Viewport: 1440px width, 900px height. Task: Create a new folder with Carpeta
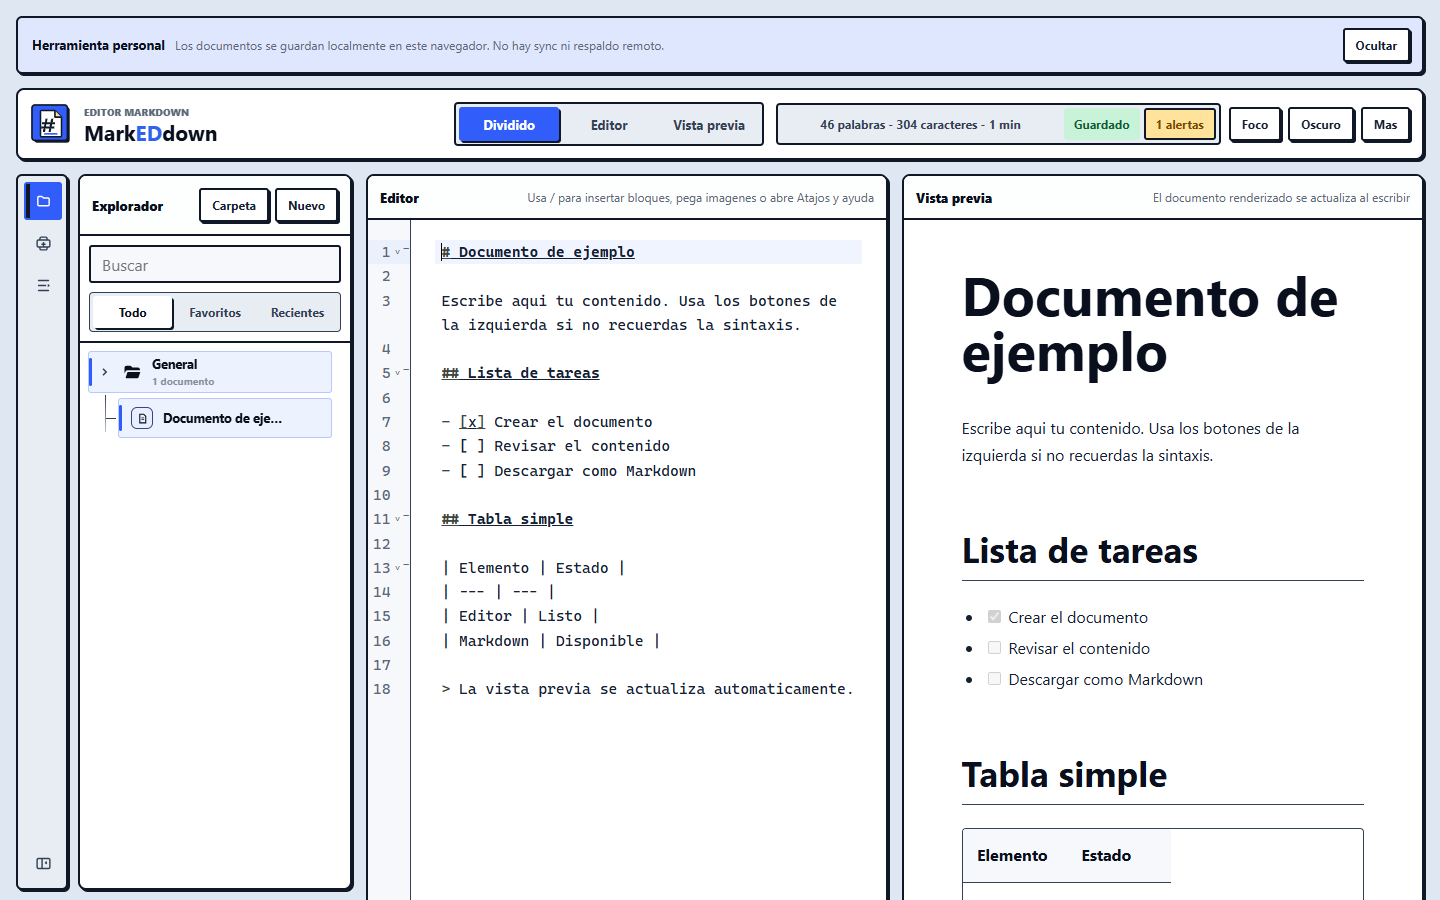click(234, 206)
